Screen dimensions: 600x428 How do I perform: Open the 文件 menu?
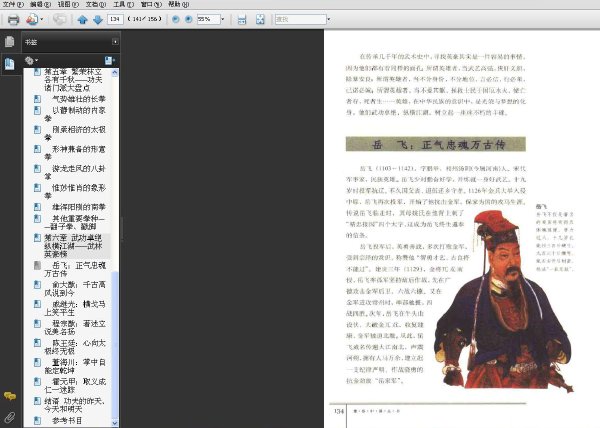click(13, 4)
